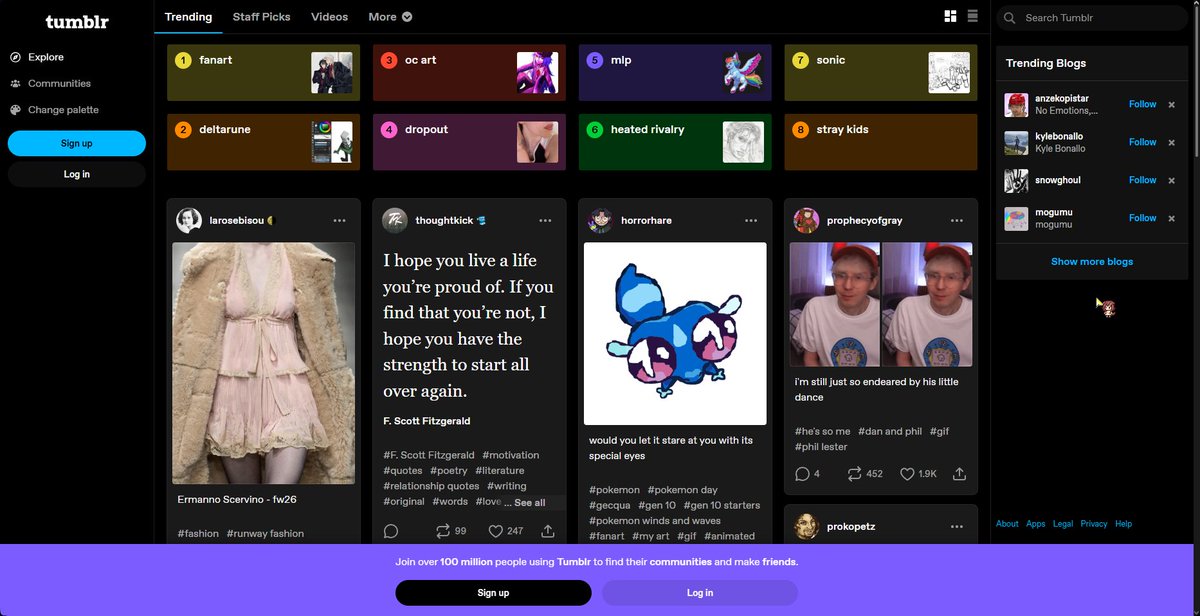Image resolution: width=1200 pixels, height=616 pixels.
Task: Switch to grid view layout icon
Action: 950,16
